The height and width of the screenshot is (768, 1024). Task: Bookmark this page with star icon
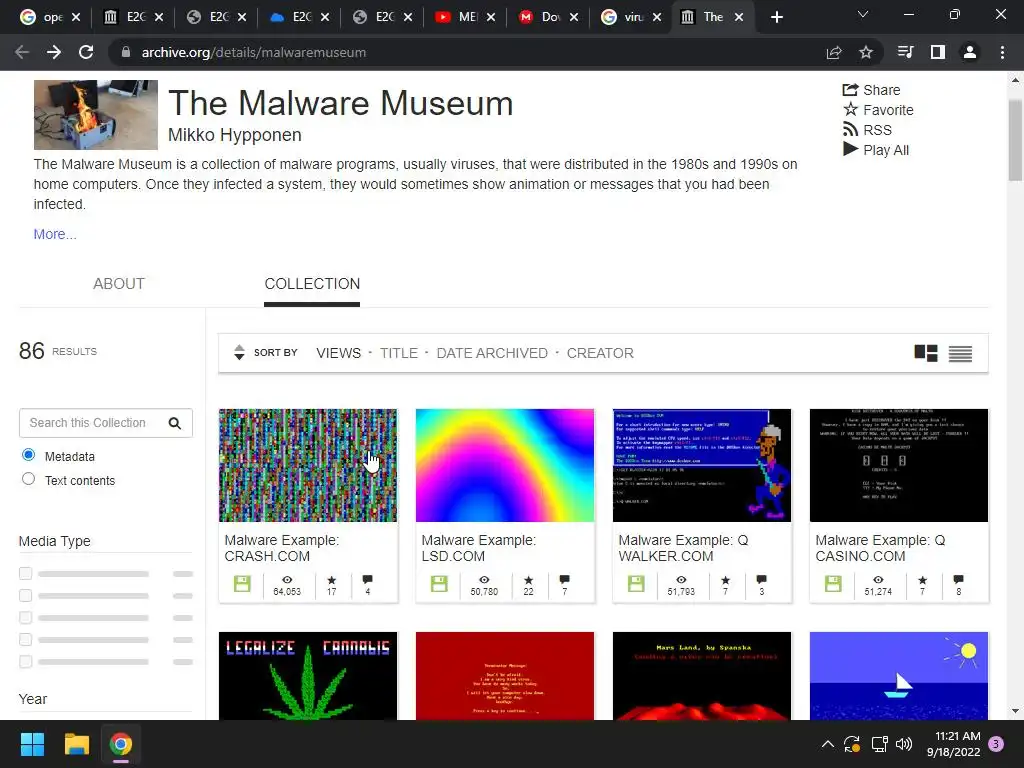point(866,52)
